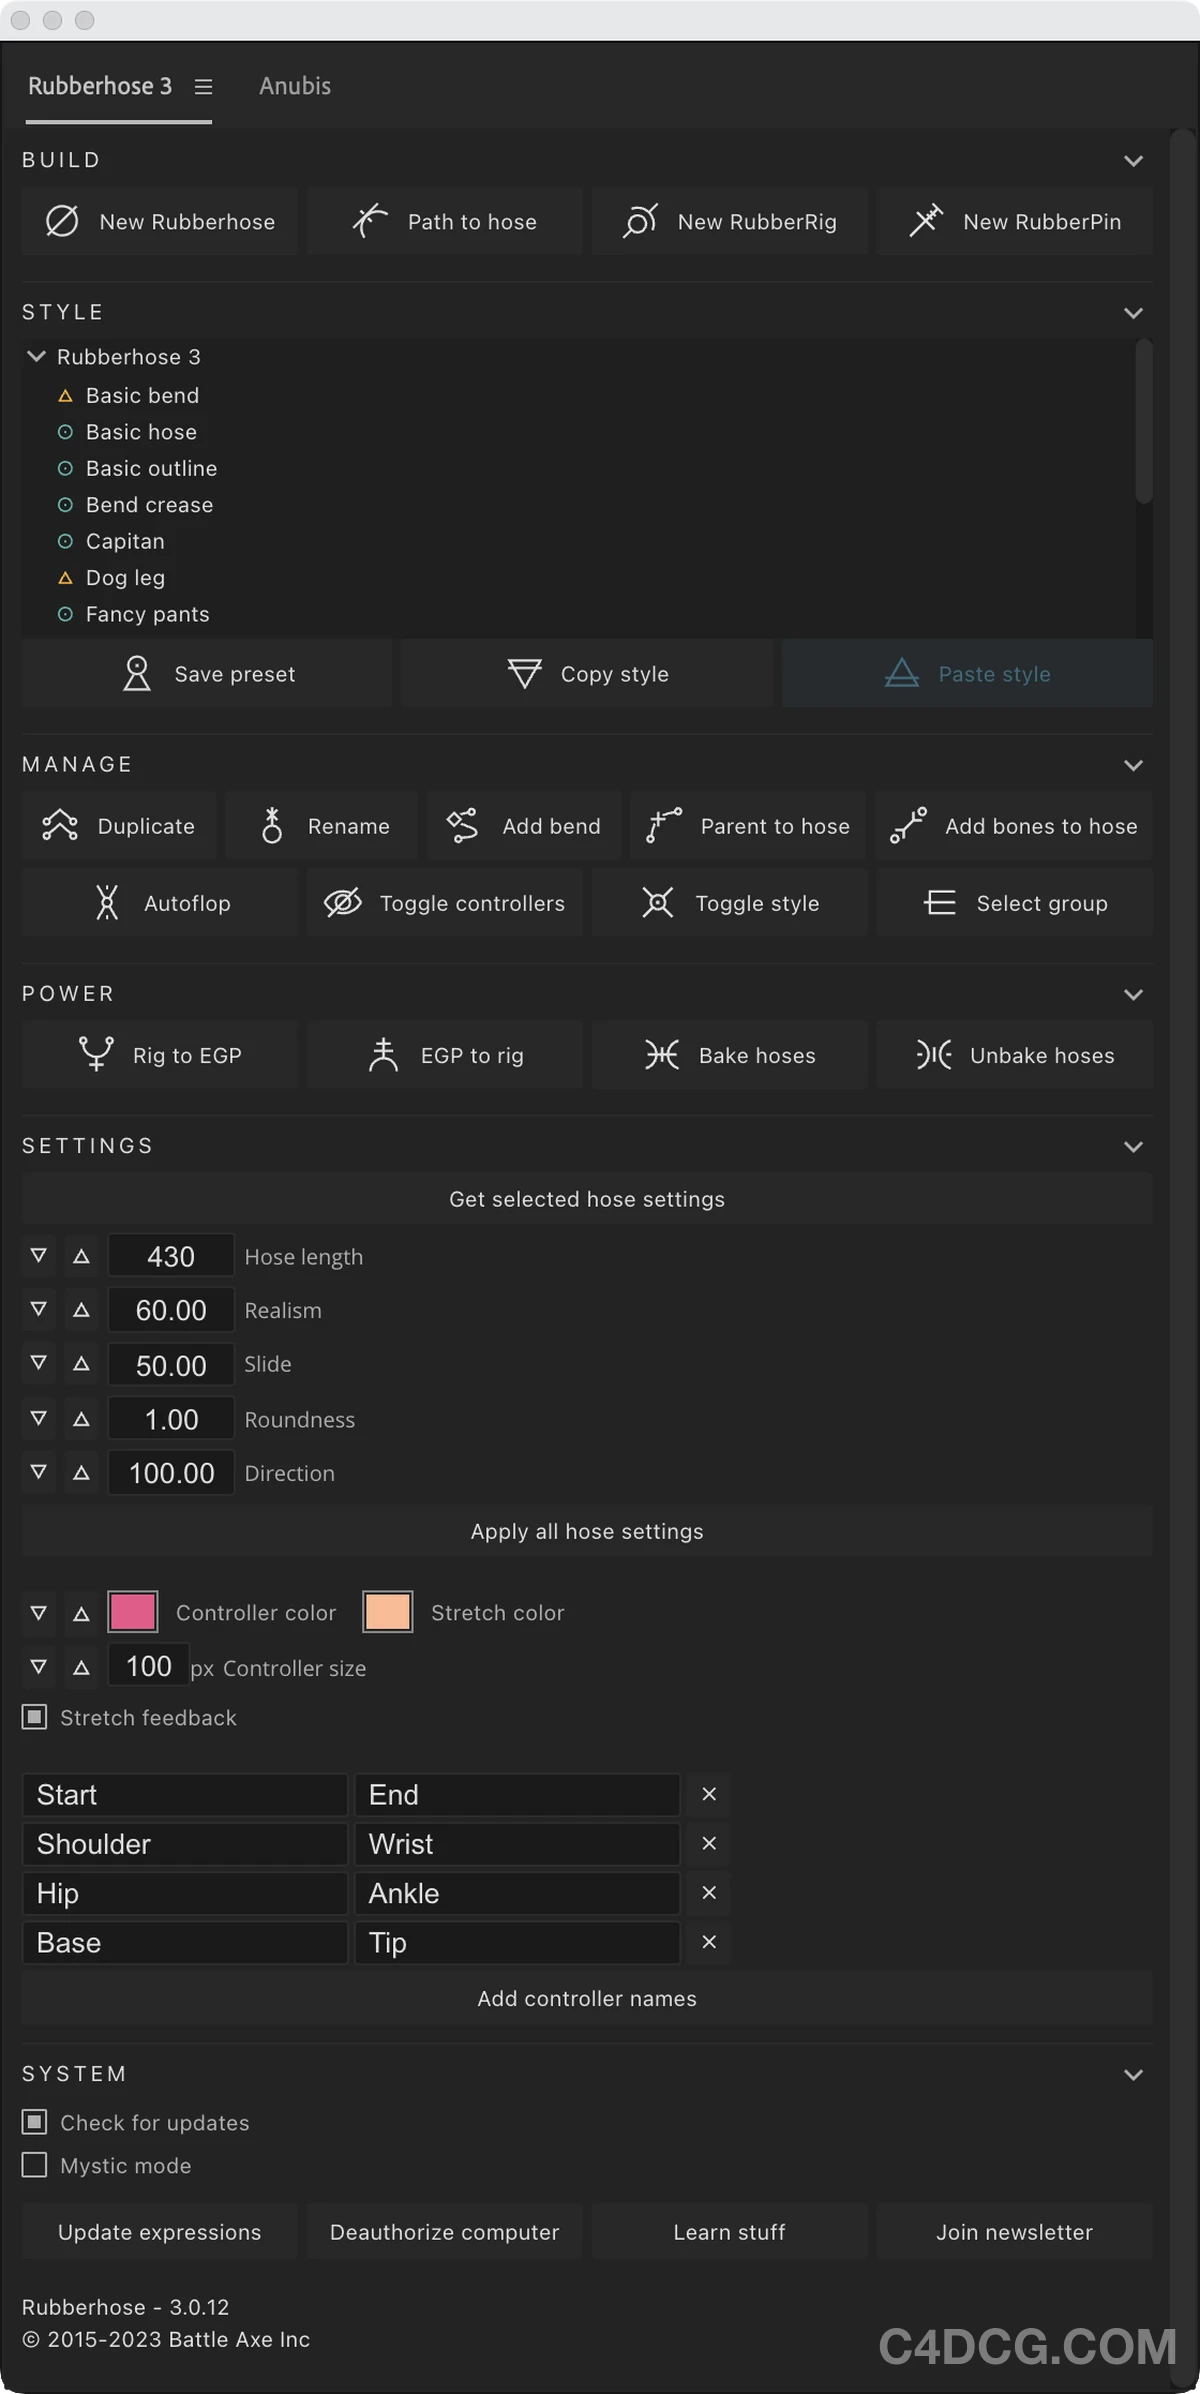Click the Select group icon
Image resolution: width=1200 pixels, height=2394 pixels.
[x=940, y=902]
